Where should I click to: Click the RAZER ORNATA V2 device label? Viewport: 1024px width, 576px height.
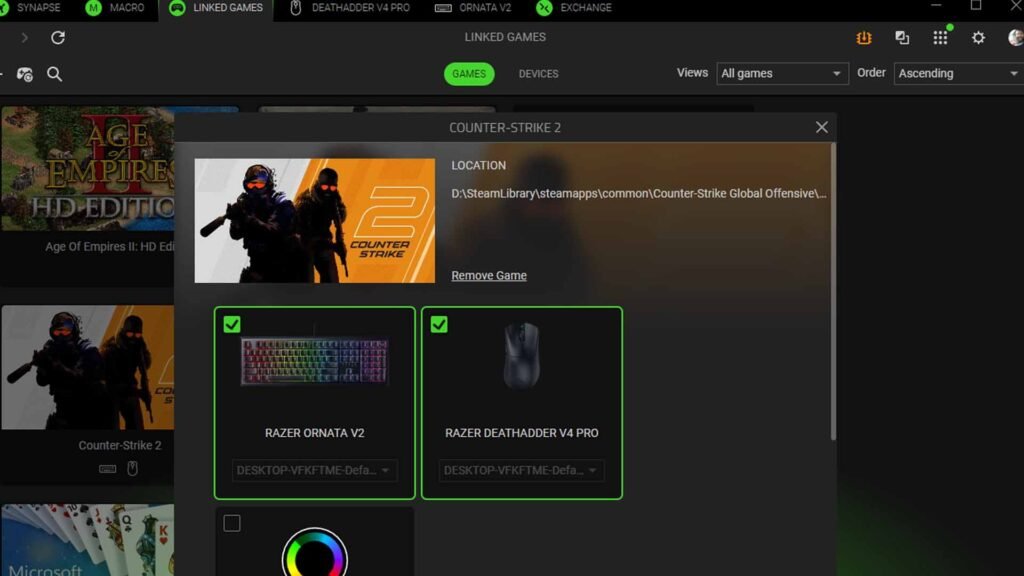pyautogui.click(x=315, y=433)
